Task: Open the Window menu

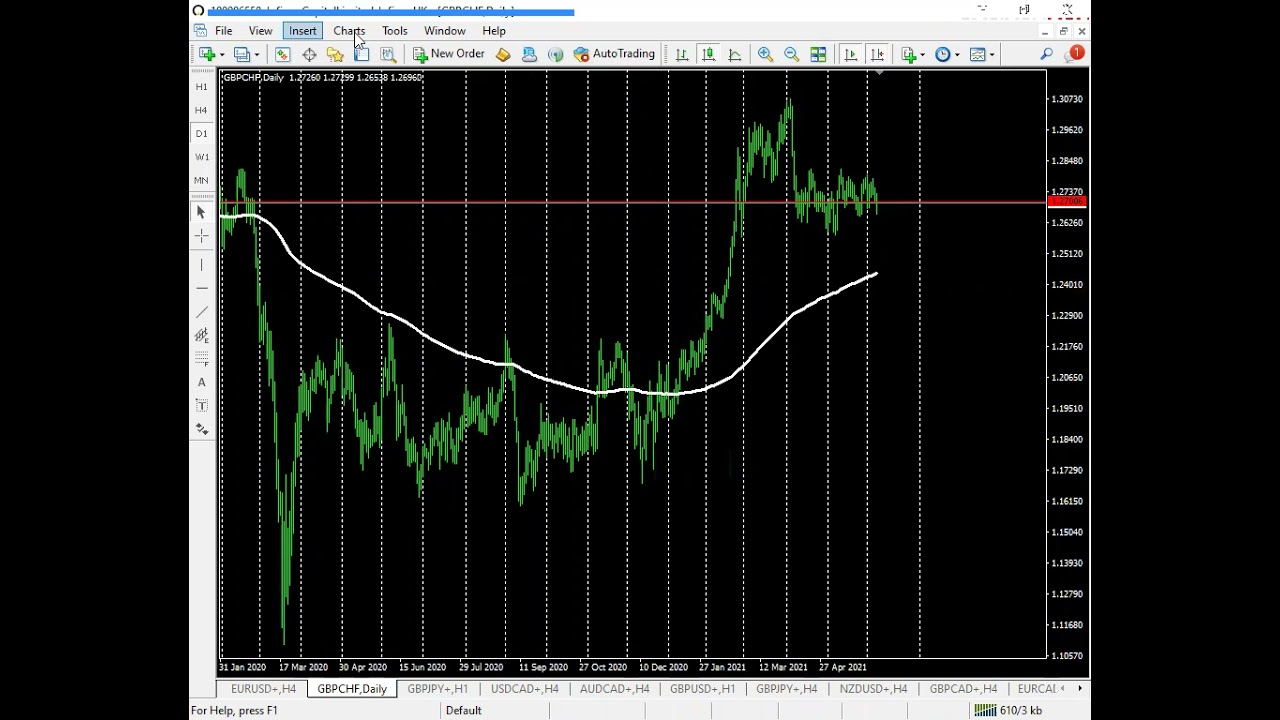Action: (444, 31)
